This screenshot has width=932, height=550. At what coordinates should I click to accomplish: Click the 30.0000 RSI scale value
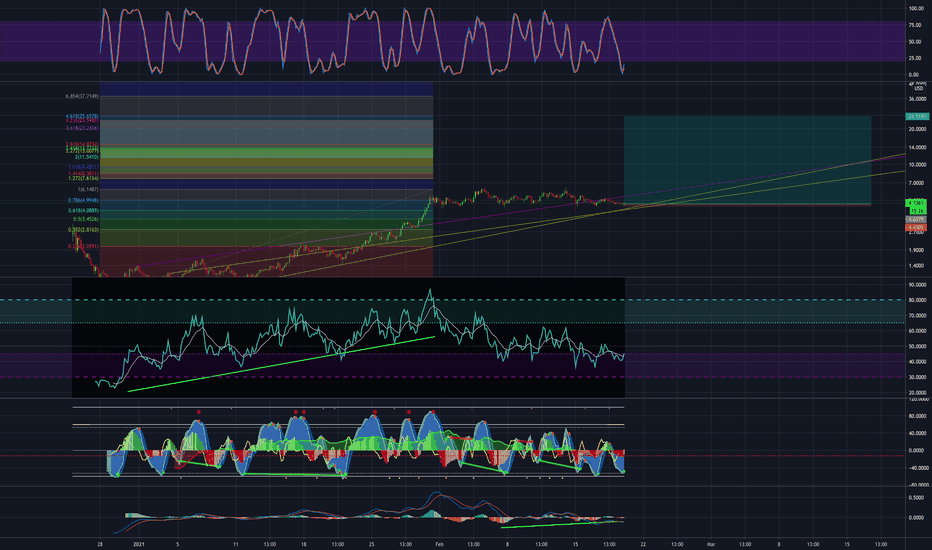click(917, 378)
